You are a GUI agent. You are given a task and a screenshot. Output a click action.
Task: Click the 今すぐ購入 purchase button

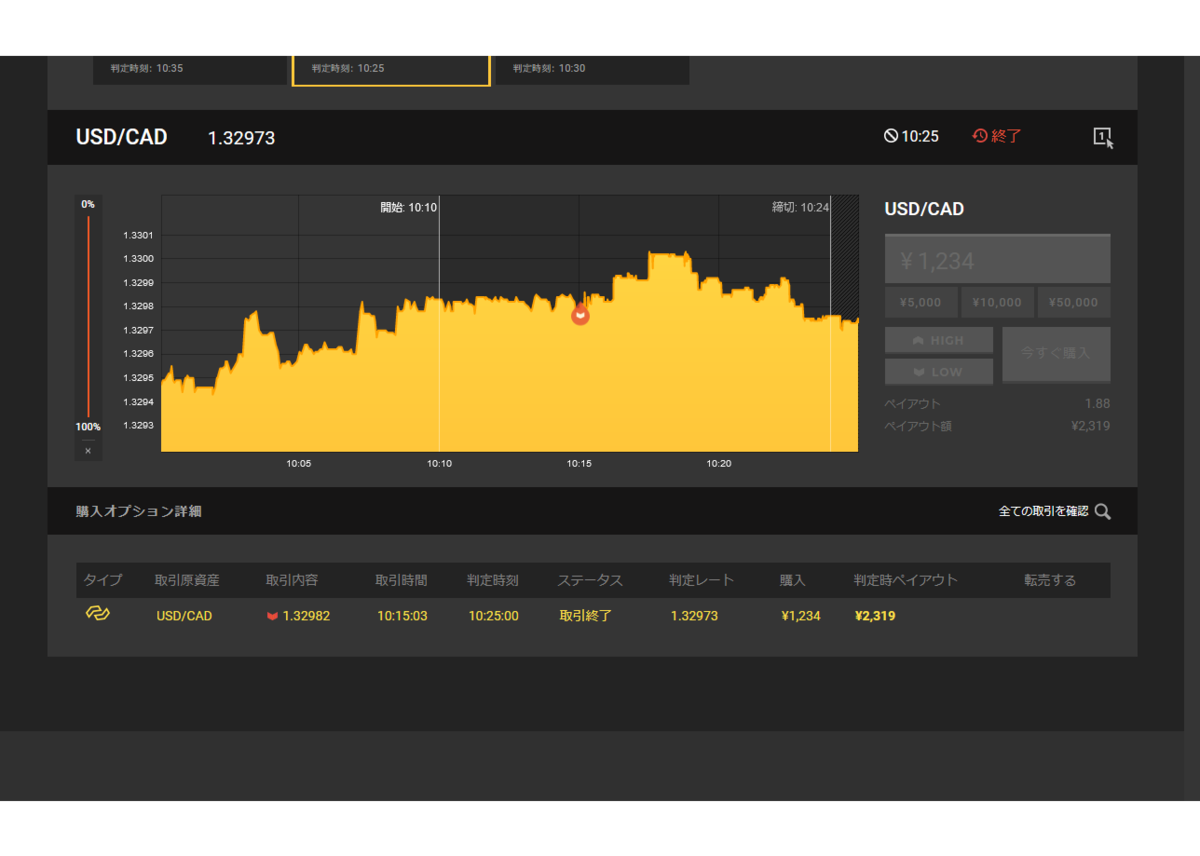coord(1056,354)
